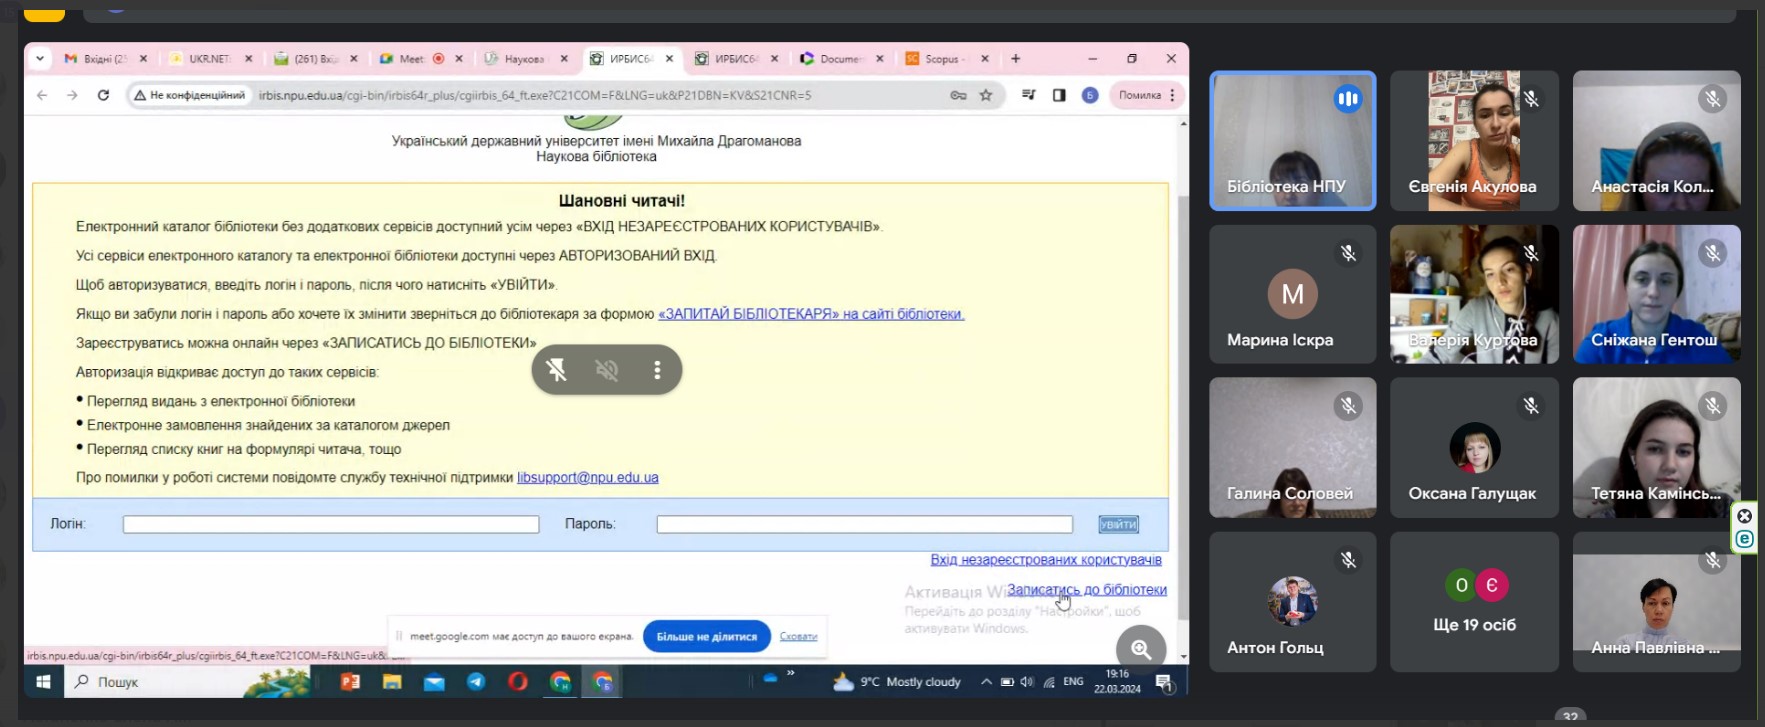Go forward in browser history
The height and width of the screenshot is (727, 1765).
click(x=72, y=95)
